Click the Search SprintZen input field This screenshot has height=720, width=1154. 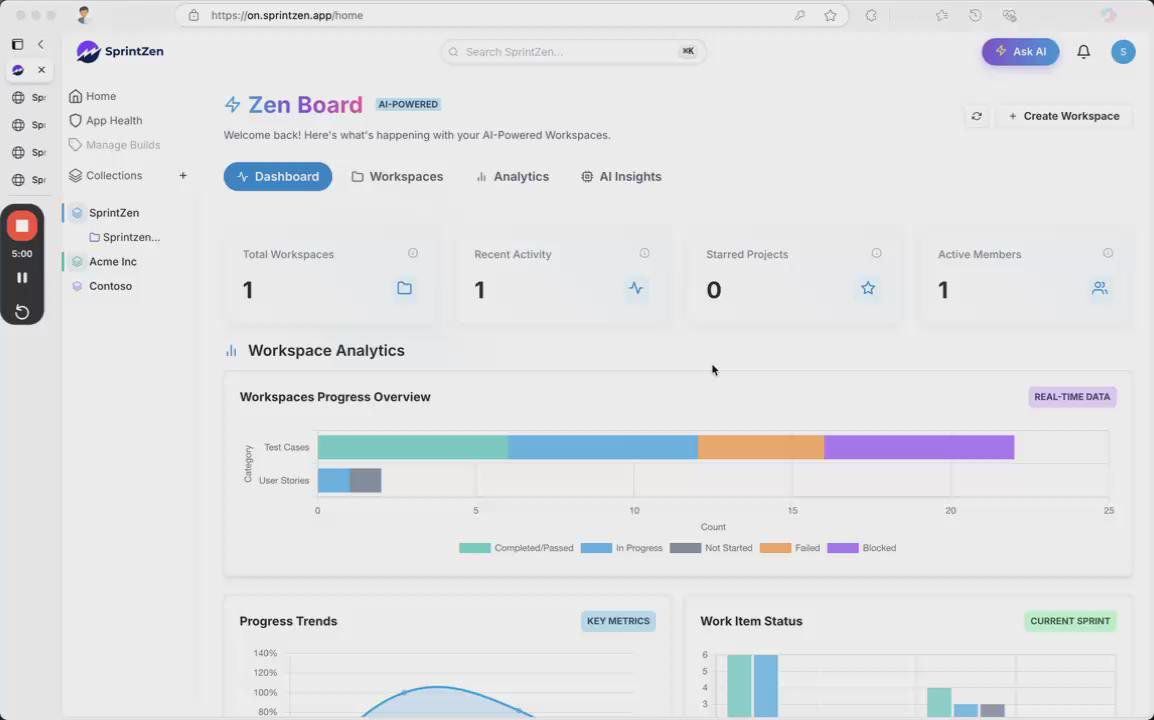[x=573, y=52]
